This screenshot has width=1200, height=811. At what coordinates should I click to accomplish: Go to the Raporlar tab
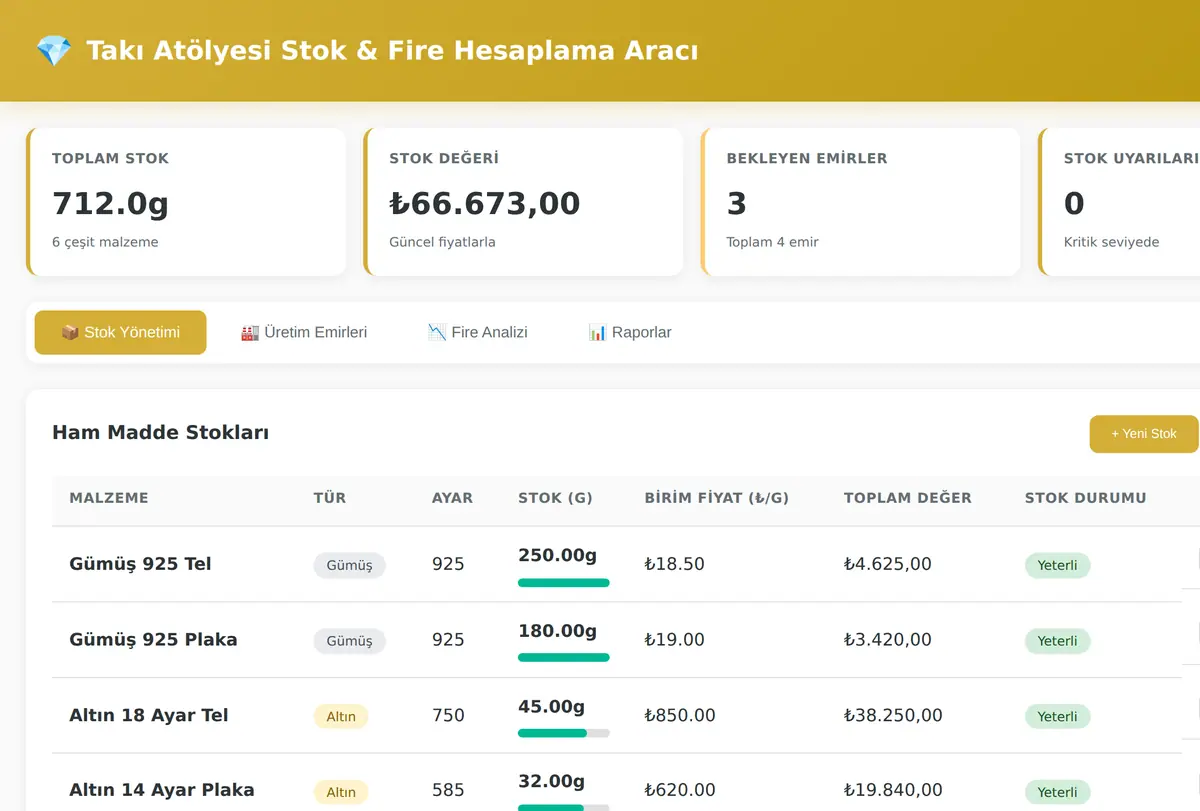(630, 332)
